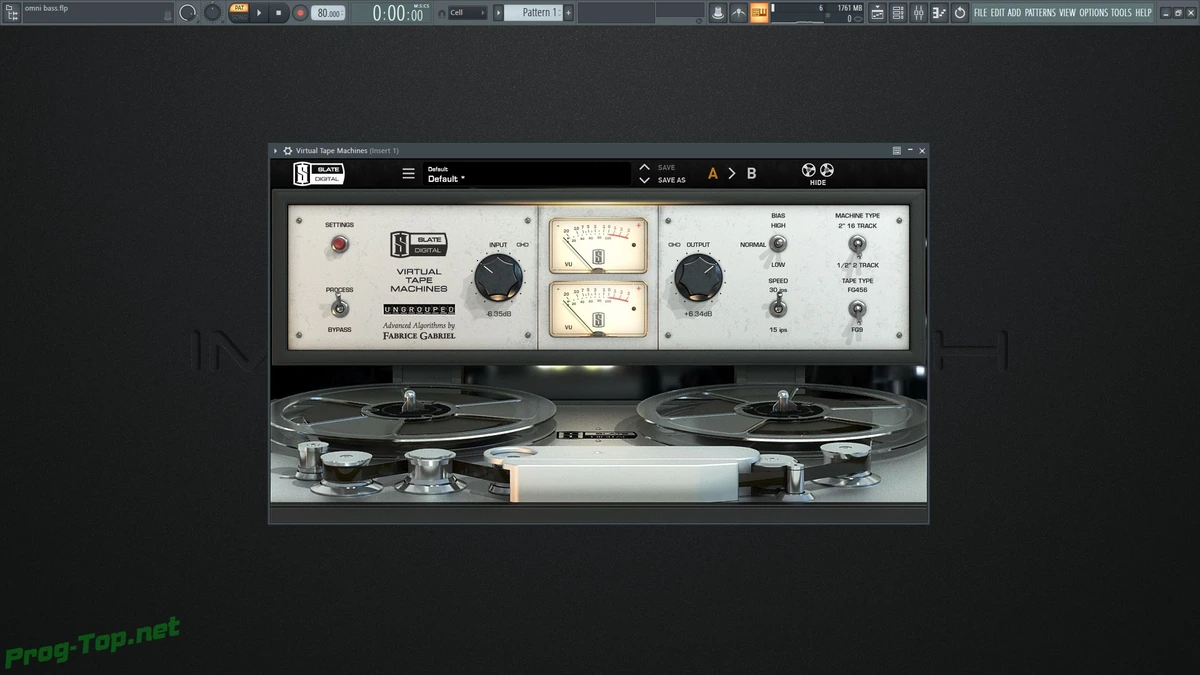The height and width of the screenshot is (675, 1200).
Task: Flip the SPEED 30/15 ips switch
Action: pyautogui.click(x=778, y=309)
